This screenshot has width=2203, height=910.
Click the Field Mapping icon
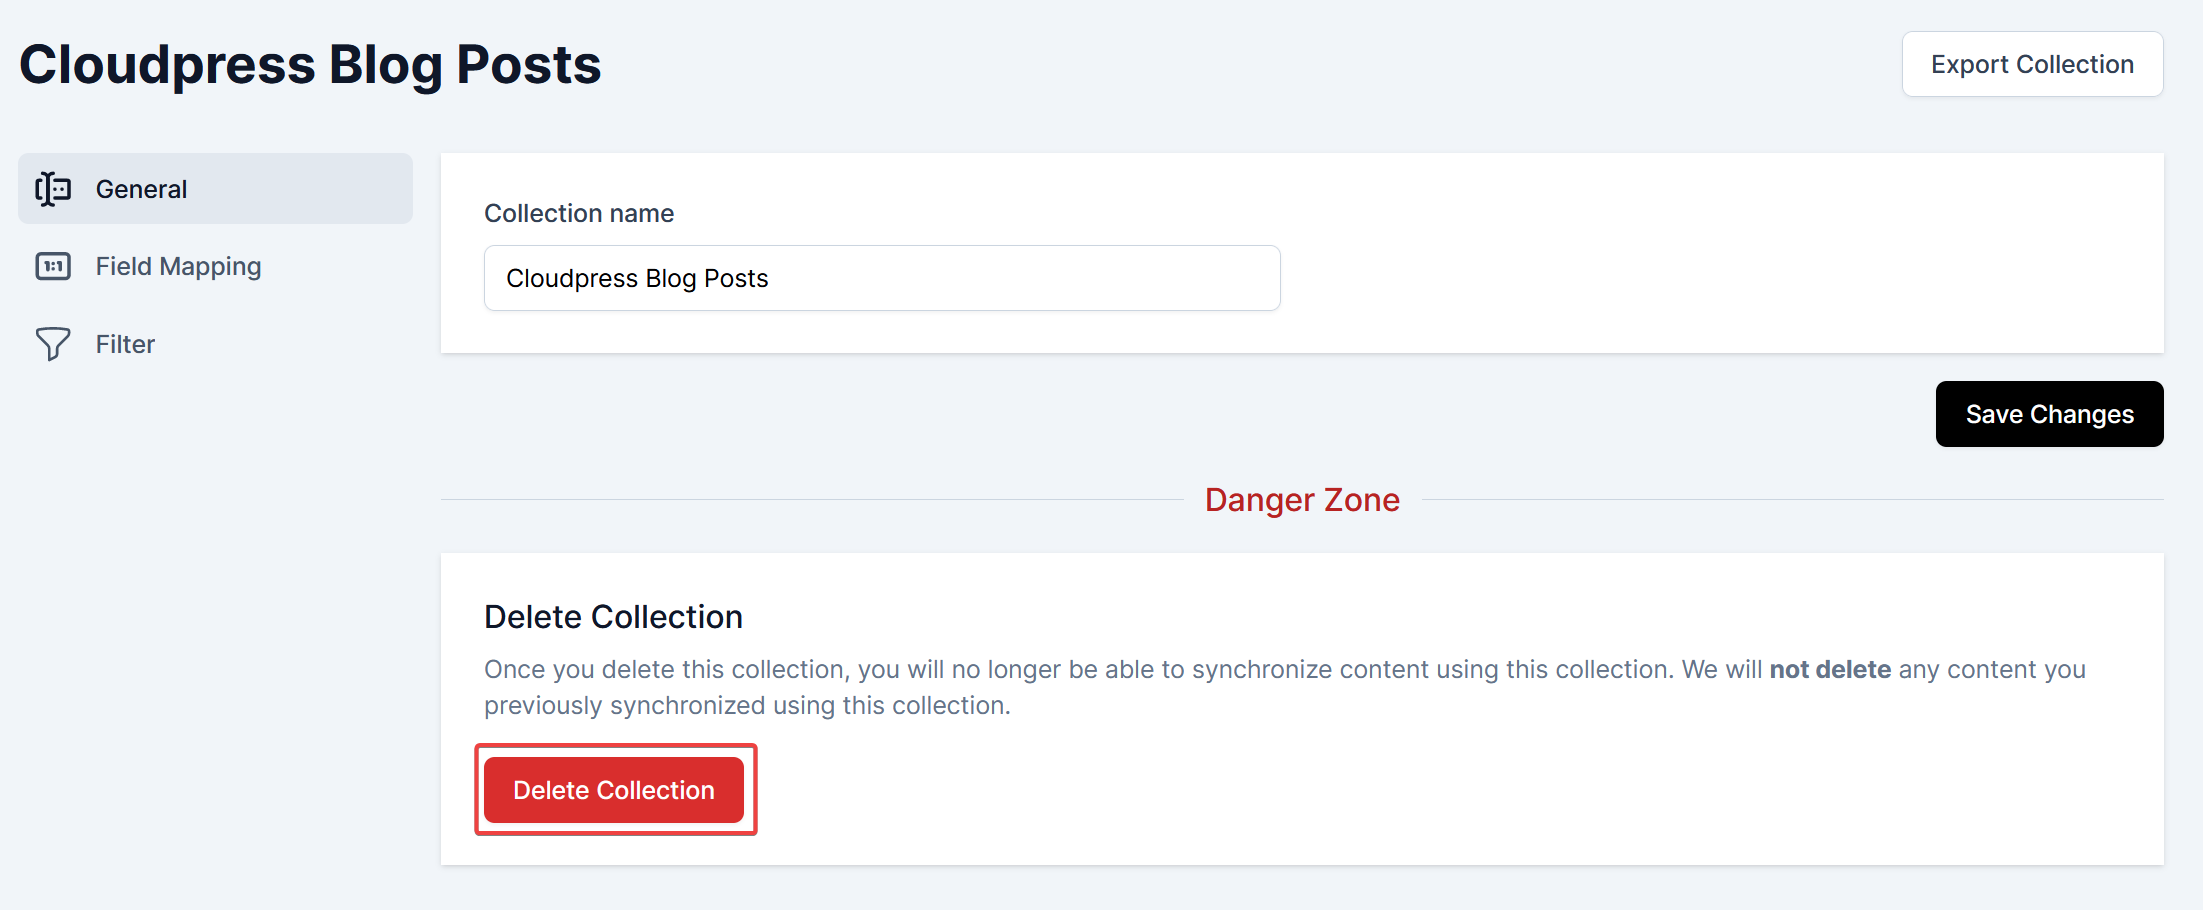(x=53, y=266)
